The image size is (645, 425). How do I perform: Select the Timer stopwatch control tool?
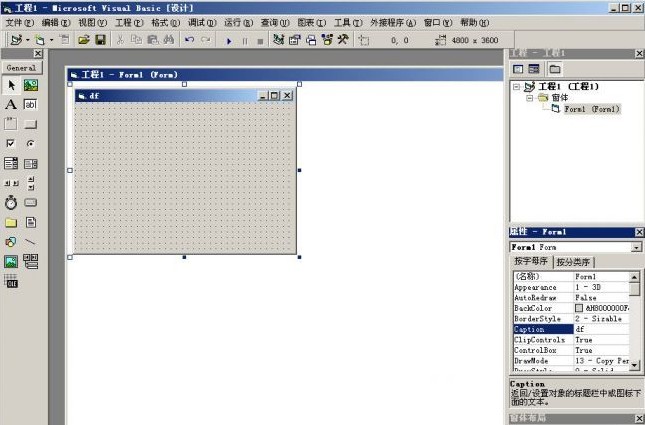(11, 202)
